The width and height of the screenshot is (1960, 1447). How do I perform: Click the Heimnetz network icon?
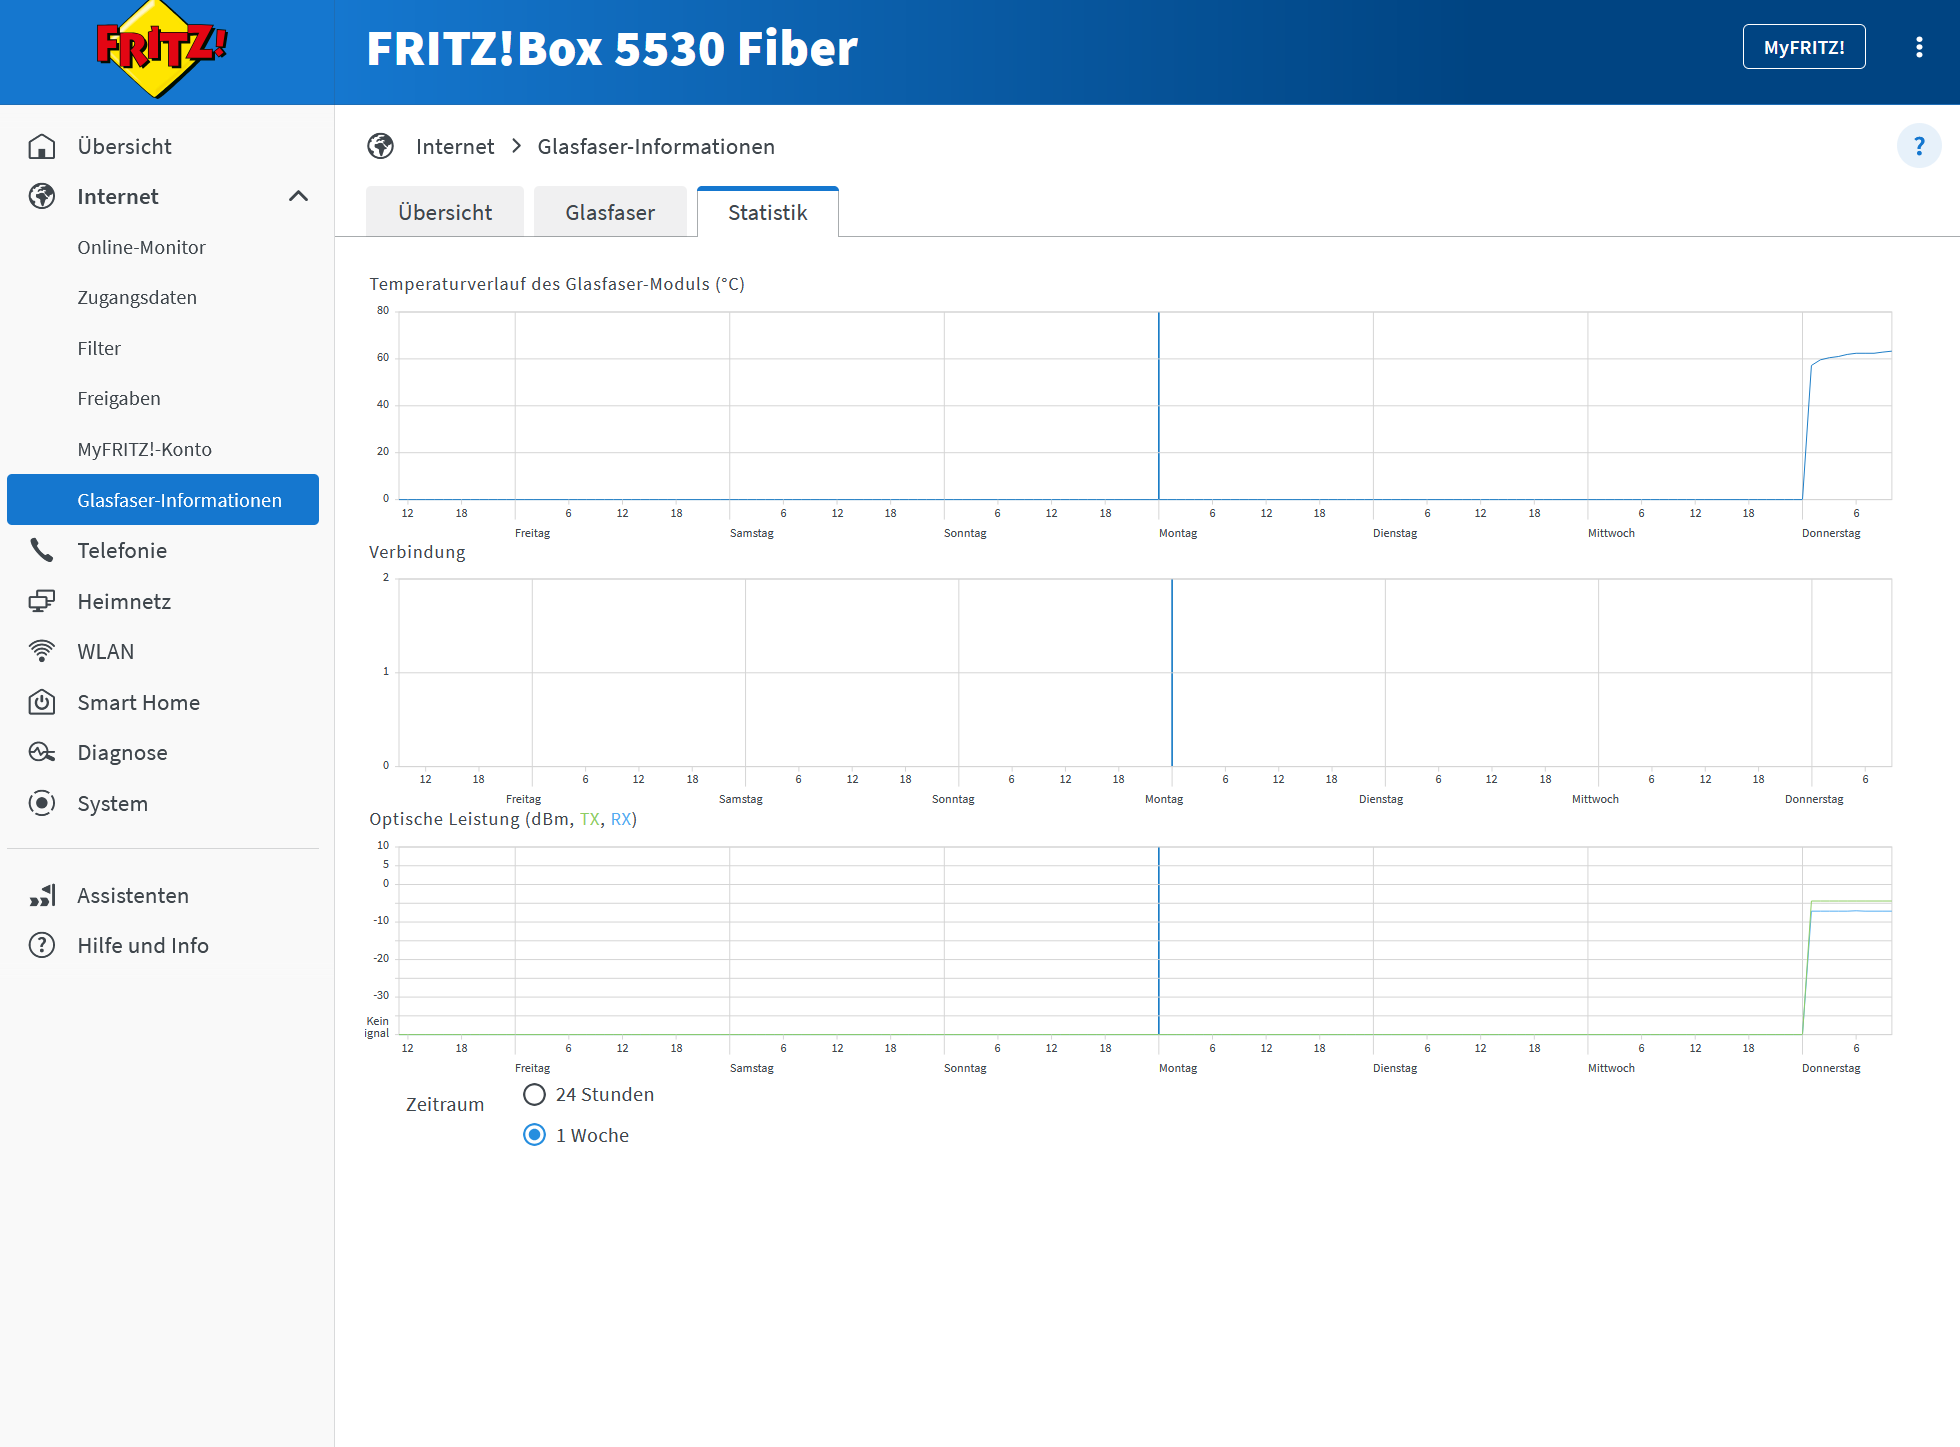pyautogui.click(x=42, y=601)
